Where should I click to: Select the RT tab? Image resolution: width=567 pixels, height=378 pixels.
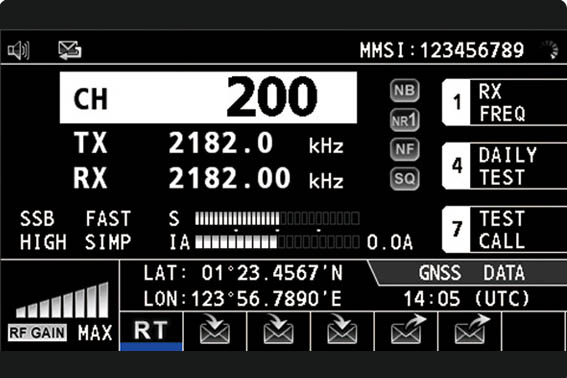click(x=151, y=331)
